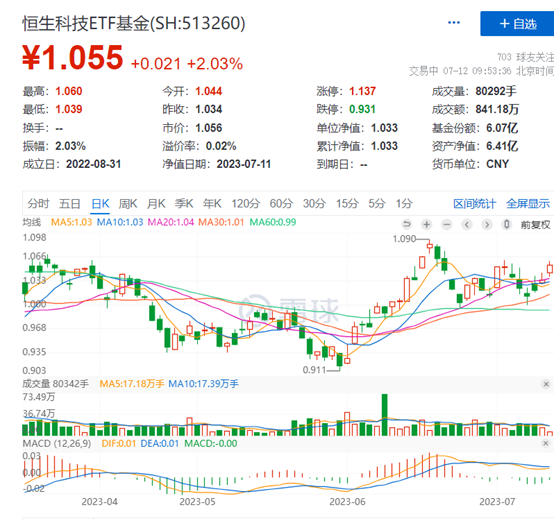Click the candlestick style icon

tap(506, 224)
